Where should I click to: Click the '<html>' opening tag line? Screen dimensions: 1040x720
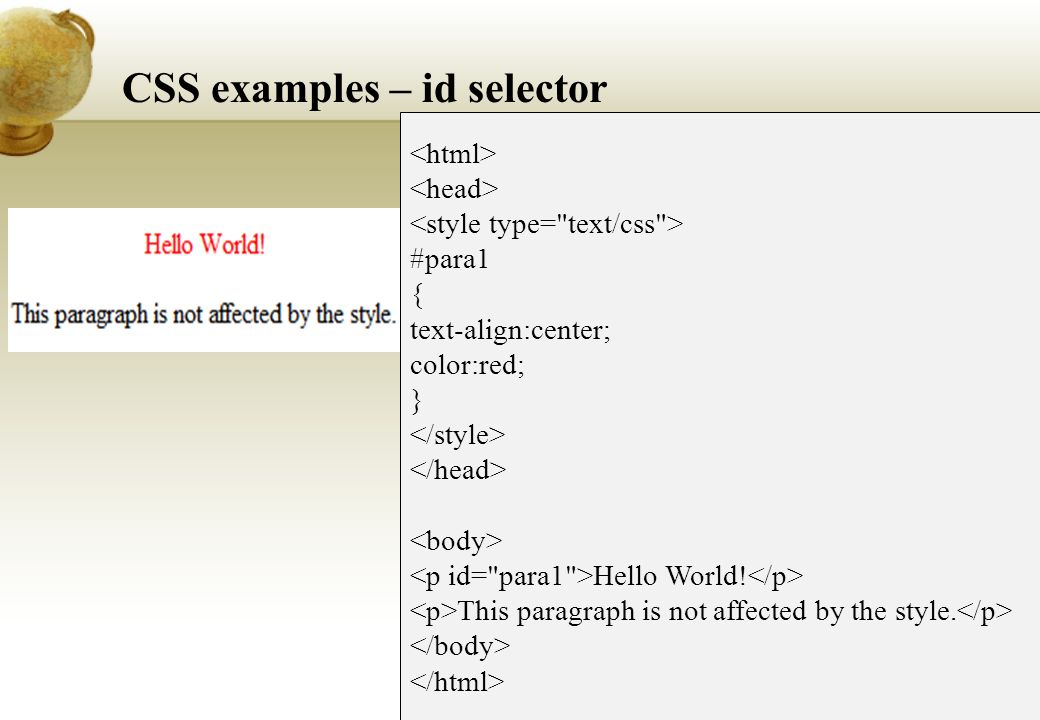click(453, 154)
